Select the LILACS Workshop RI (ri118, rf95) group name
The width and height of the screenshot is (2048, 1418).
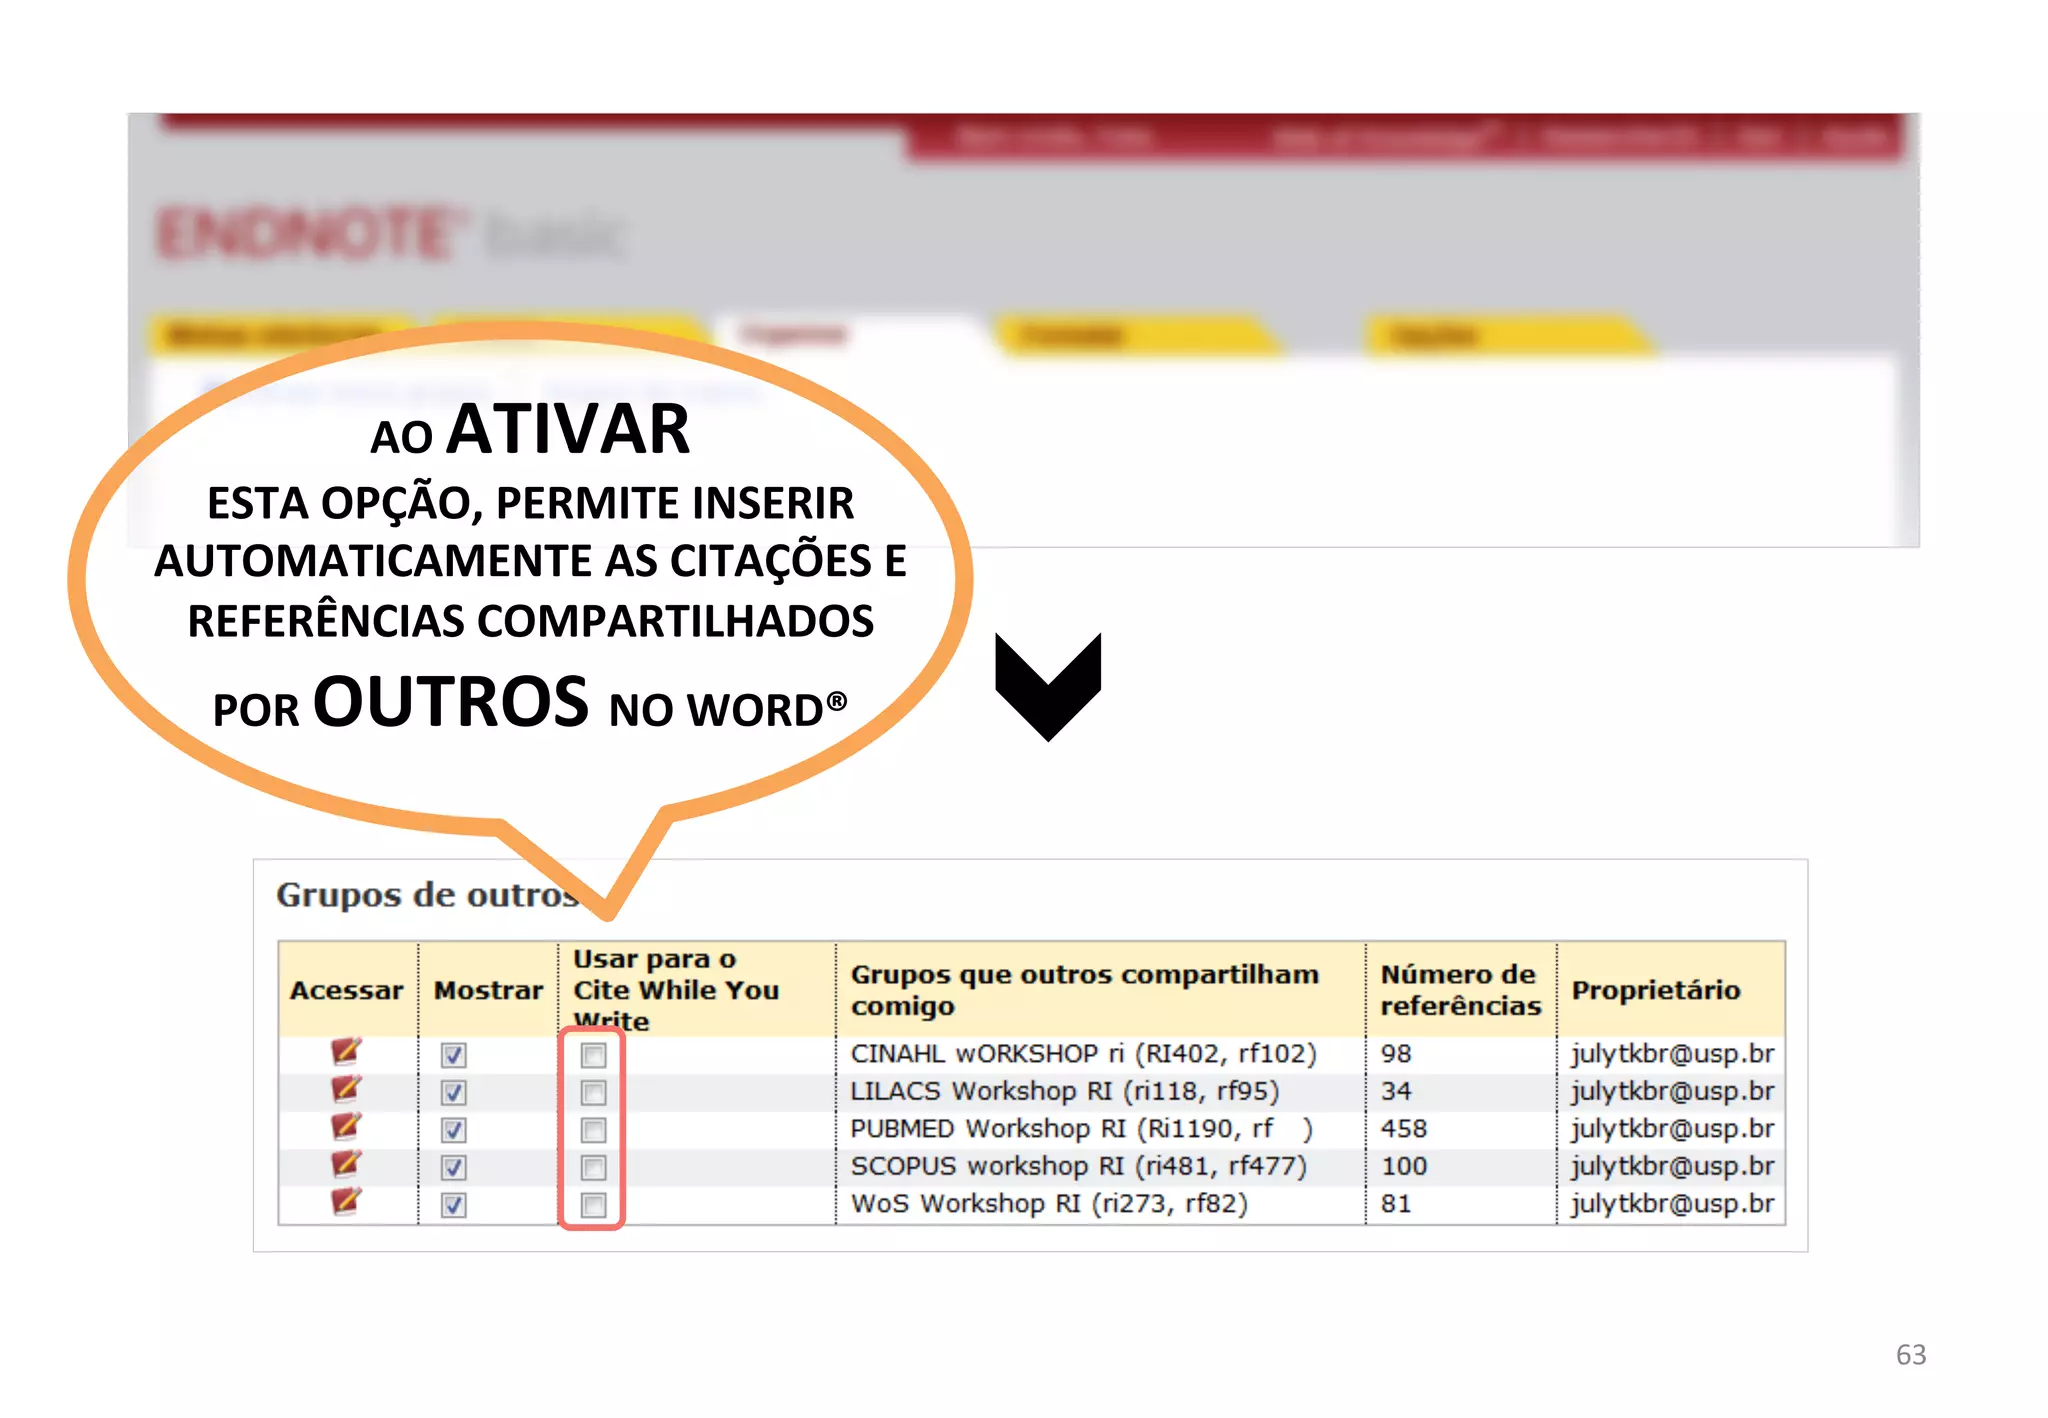point(1064,1091)
